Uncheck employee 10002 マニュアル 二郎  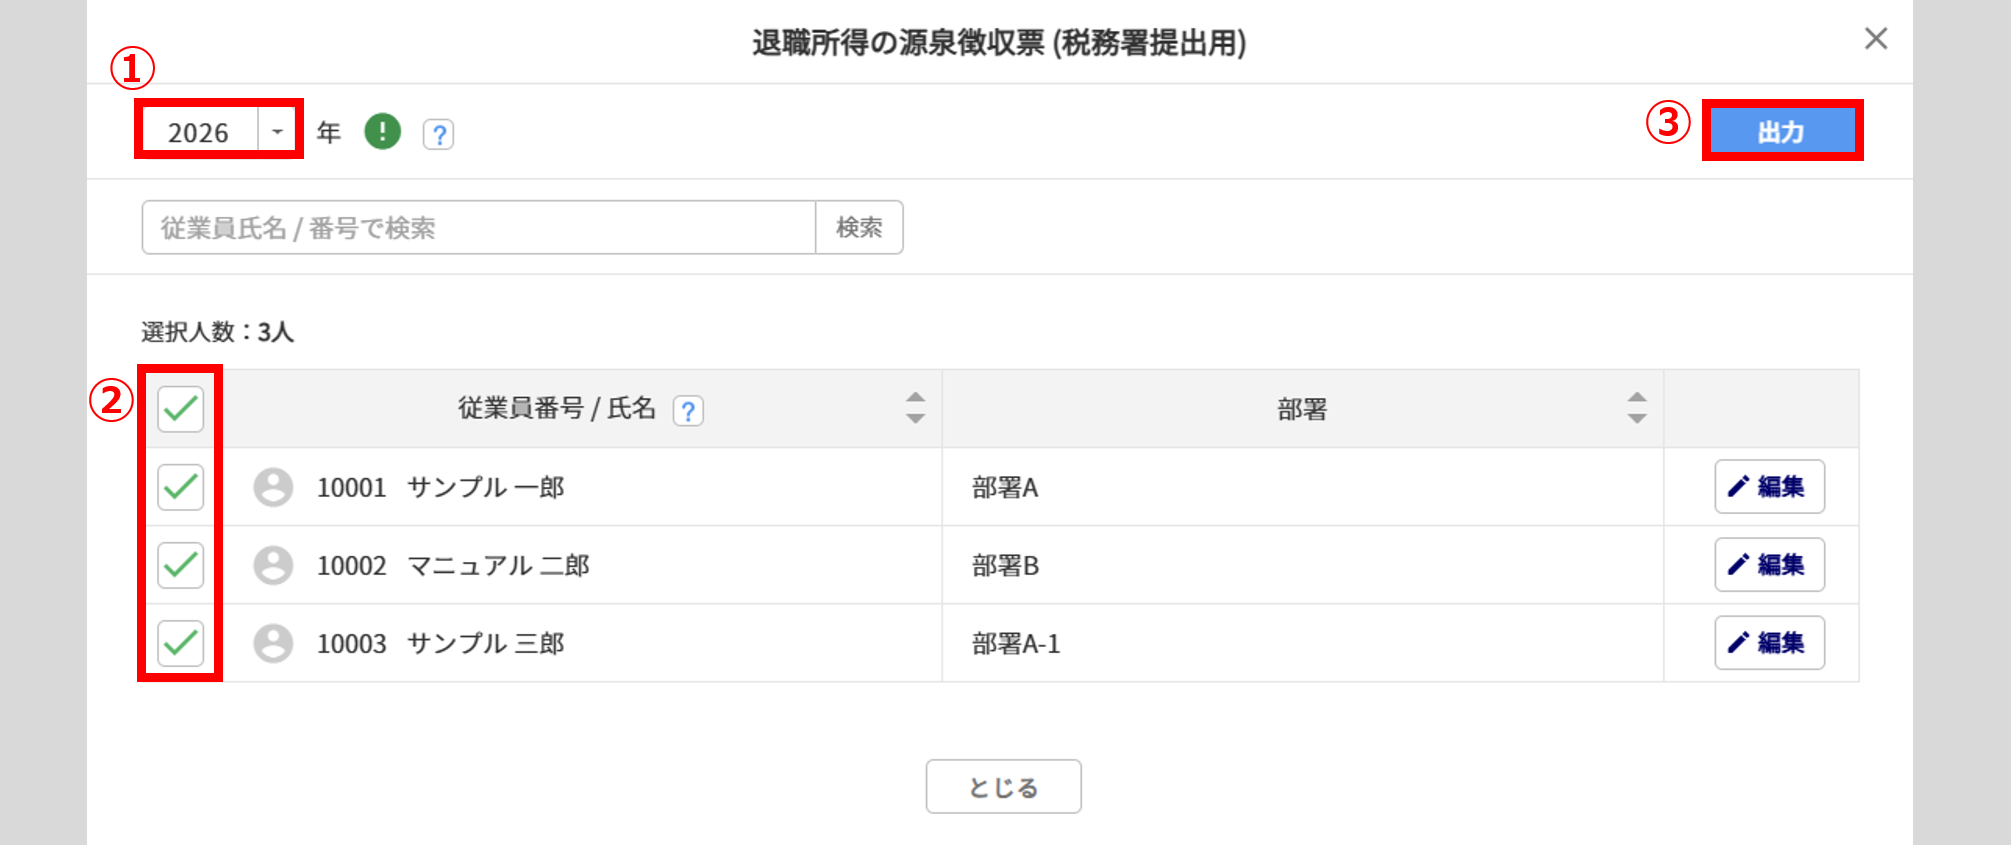click(181, 565)
